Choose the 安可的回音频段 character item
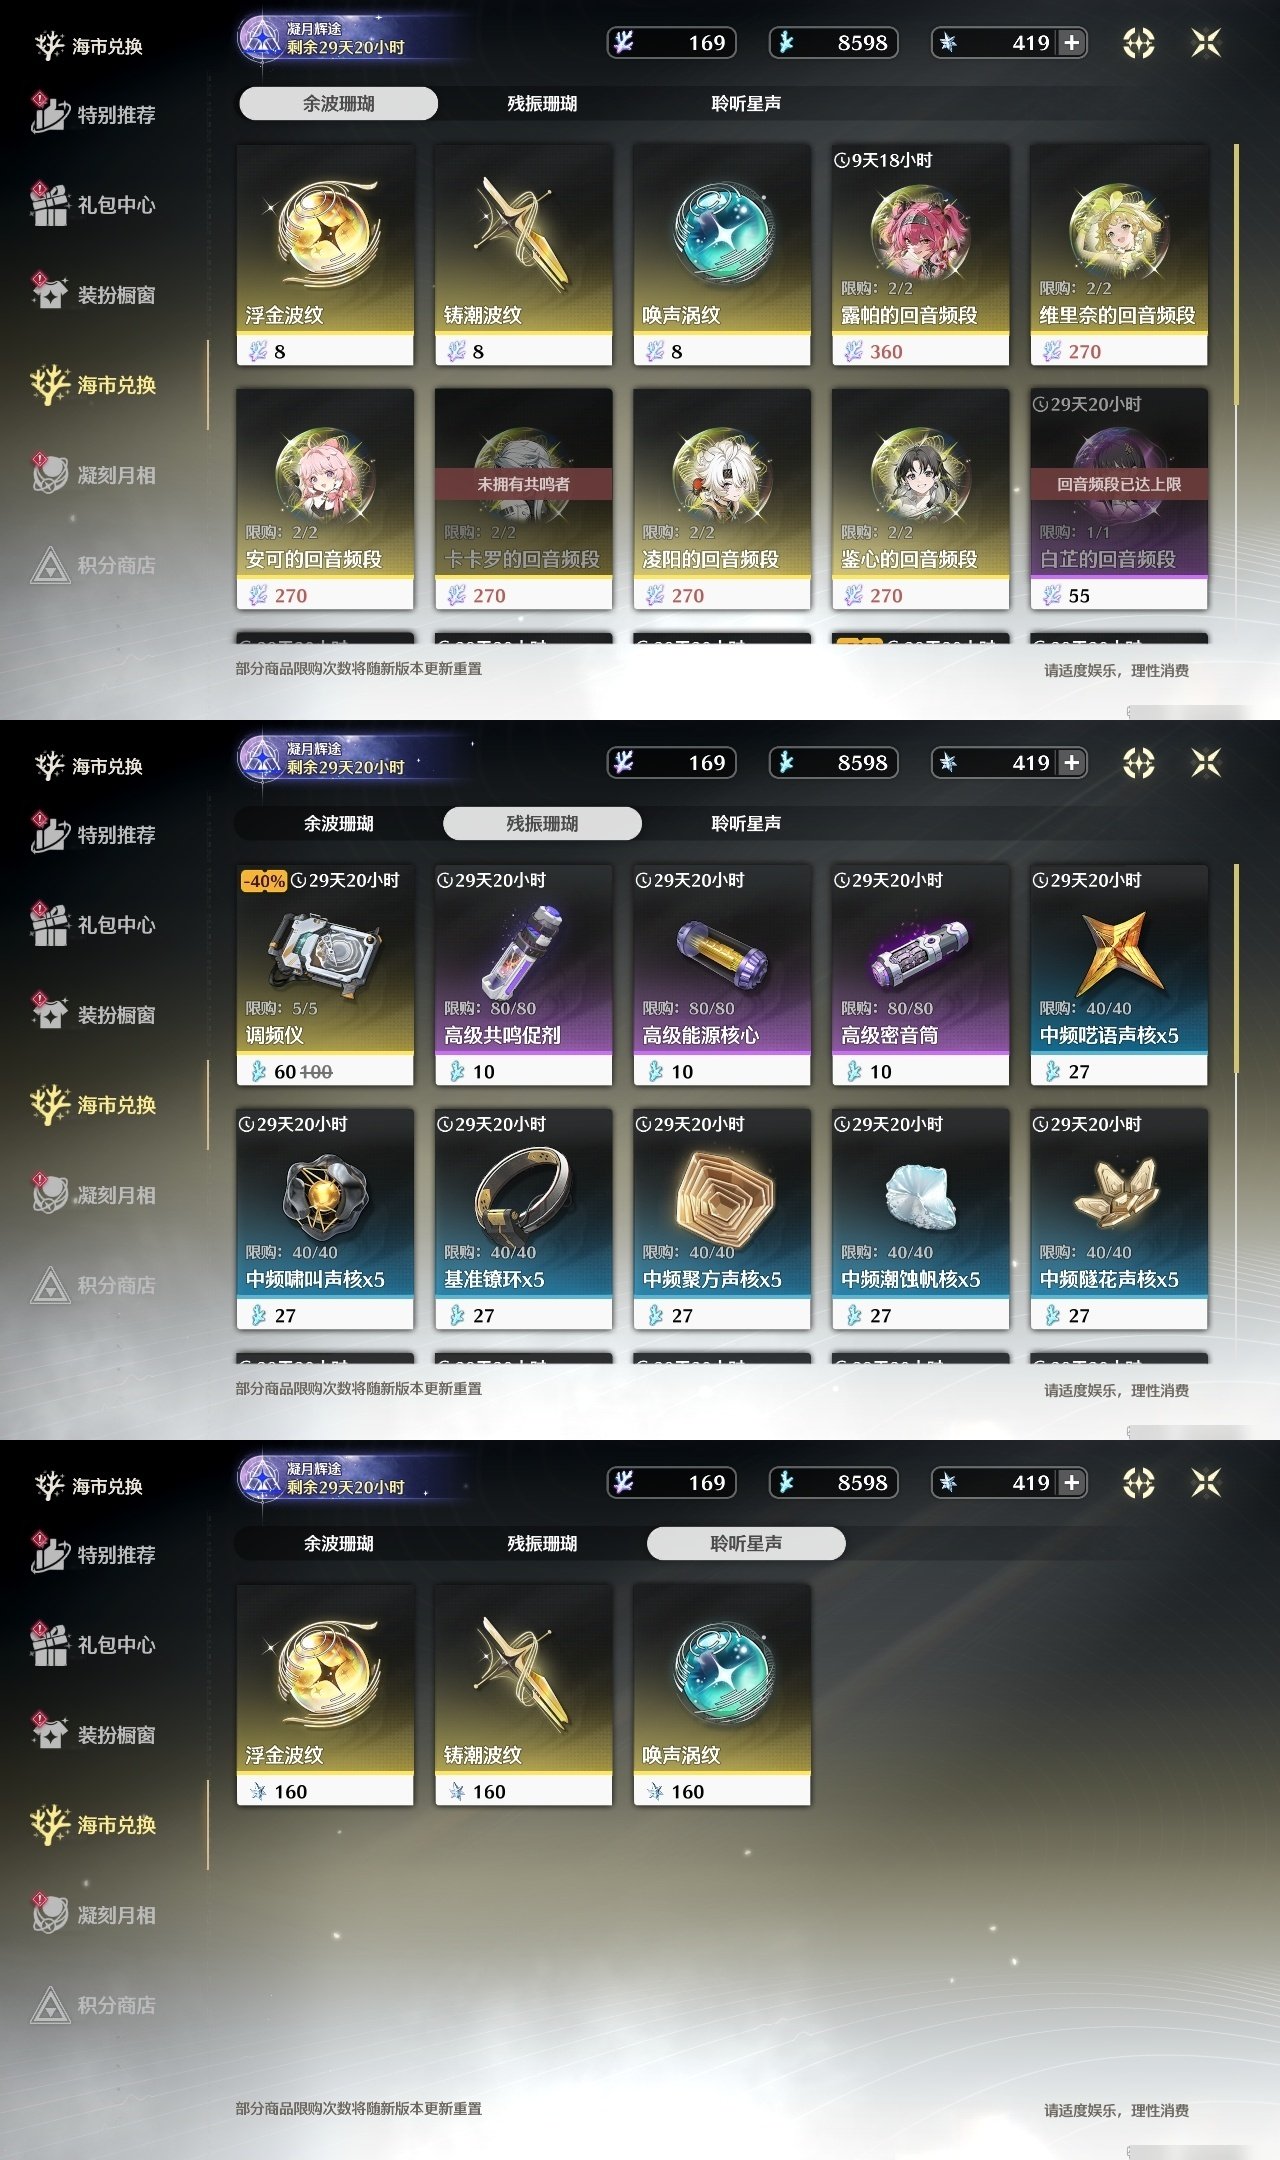The width and height of the screenshot is (1280, 2160). [x=325, y=499]
